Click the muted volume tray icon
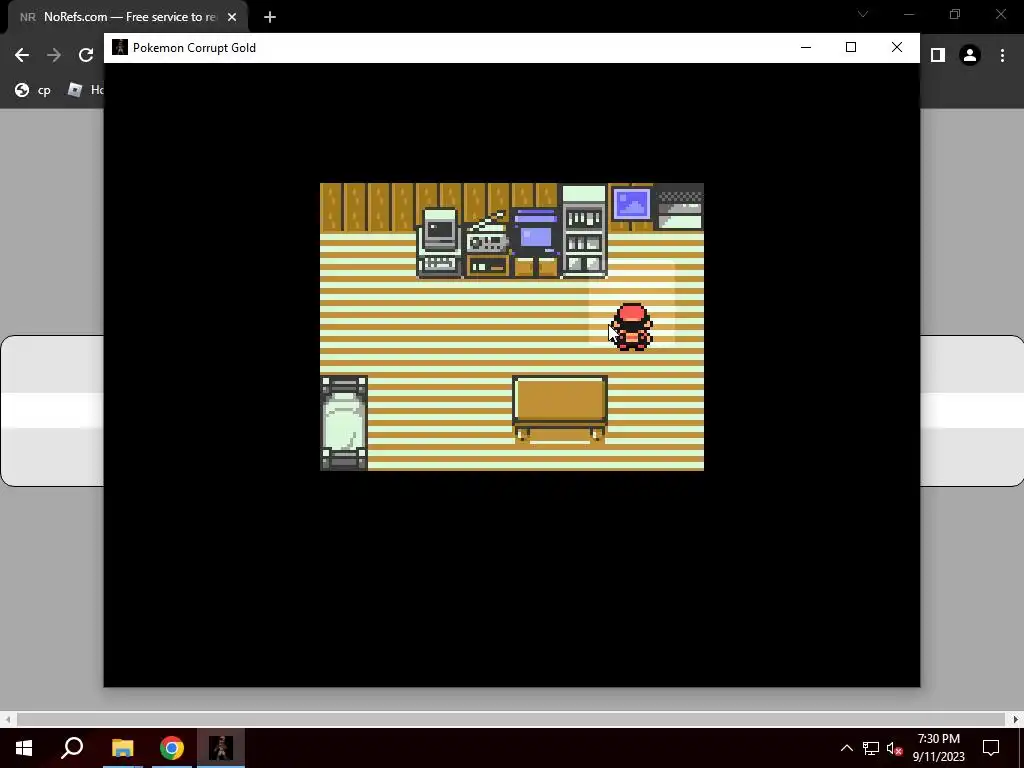The width and height of the screenshot is (1024, 768). pos(894,748)
